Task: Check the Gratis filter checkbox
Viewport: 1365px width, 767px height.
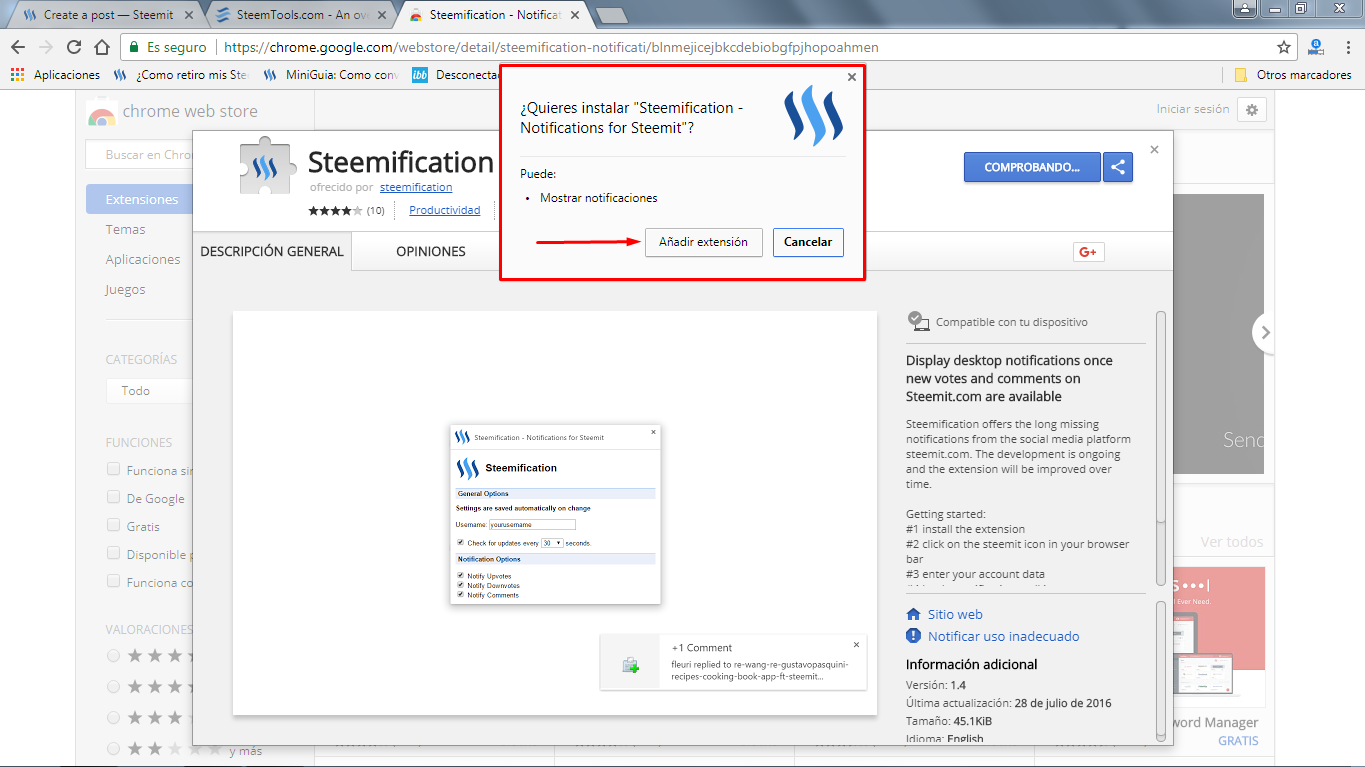Action: [x=114, y=526]
